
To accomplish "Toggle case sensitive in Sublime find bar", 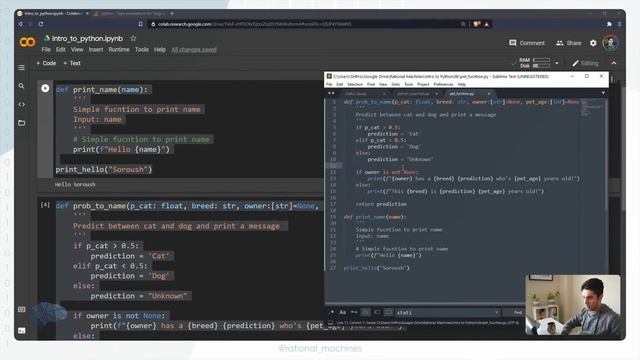I will pyautogui.click(x=343, y=313).
